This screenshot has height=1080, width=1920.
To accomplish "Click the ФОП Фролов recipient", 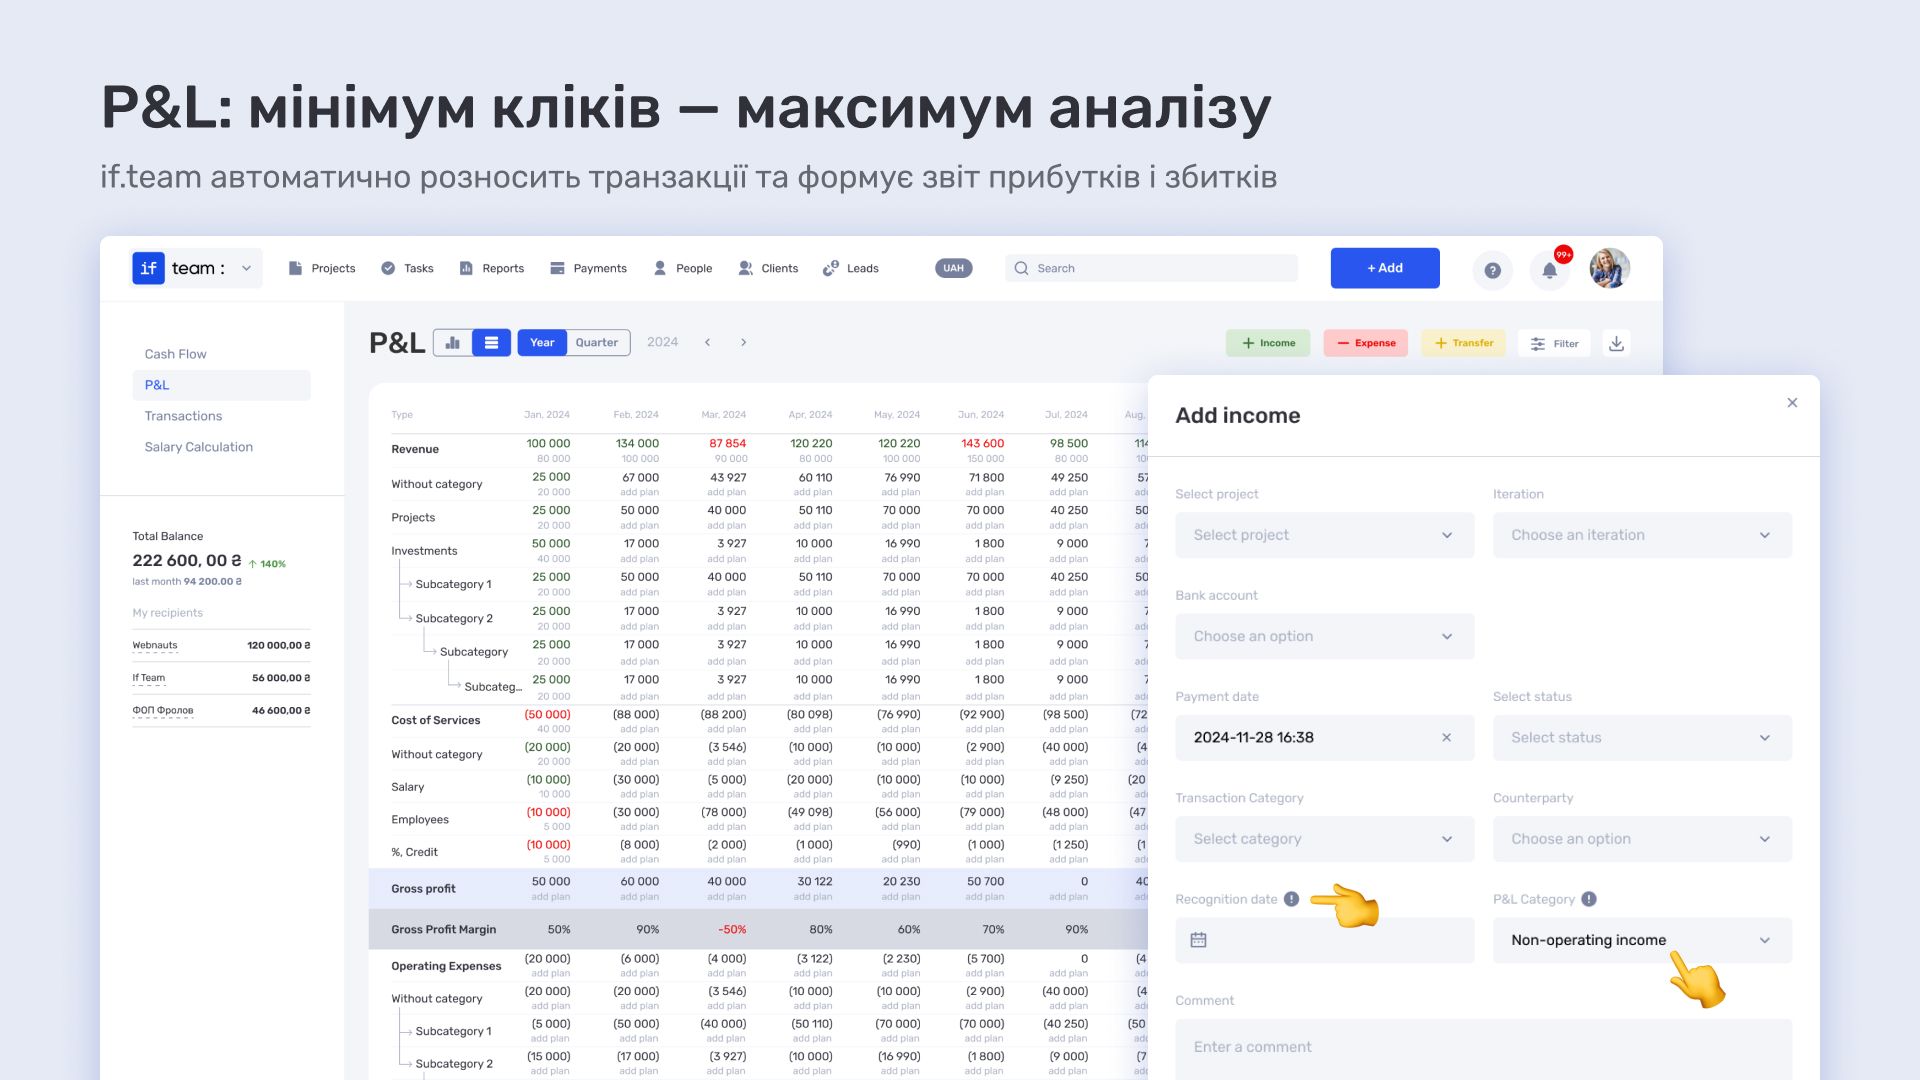I will [x=163, y=711].
